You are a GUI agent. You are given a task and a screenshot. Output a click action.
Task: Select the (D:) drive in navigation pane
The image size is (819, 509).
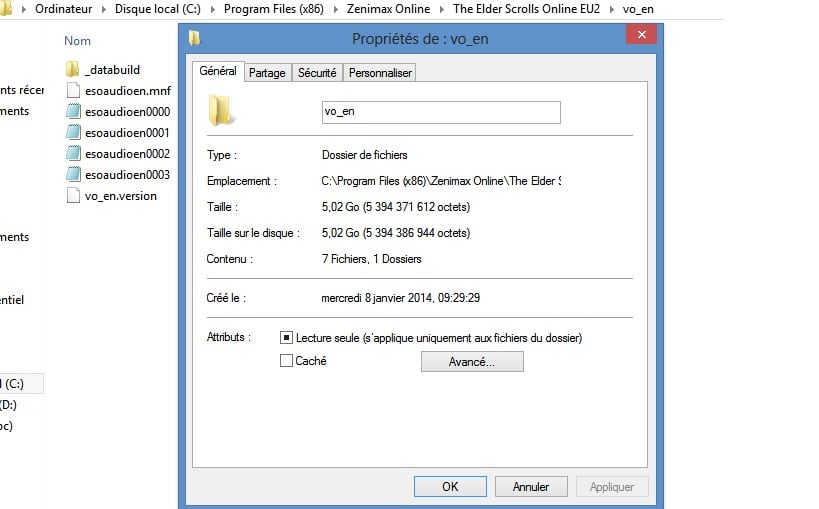tap(8, 404)
